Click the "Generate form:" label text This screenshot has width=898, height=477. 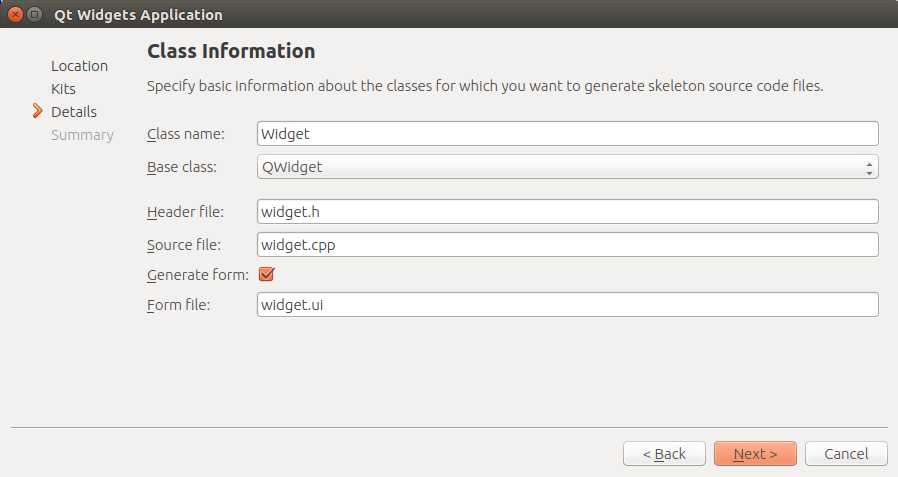[x=198, y=275]
